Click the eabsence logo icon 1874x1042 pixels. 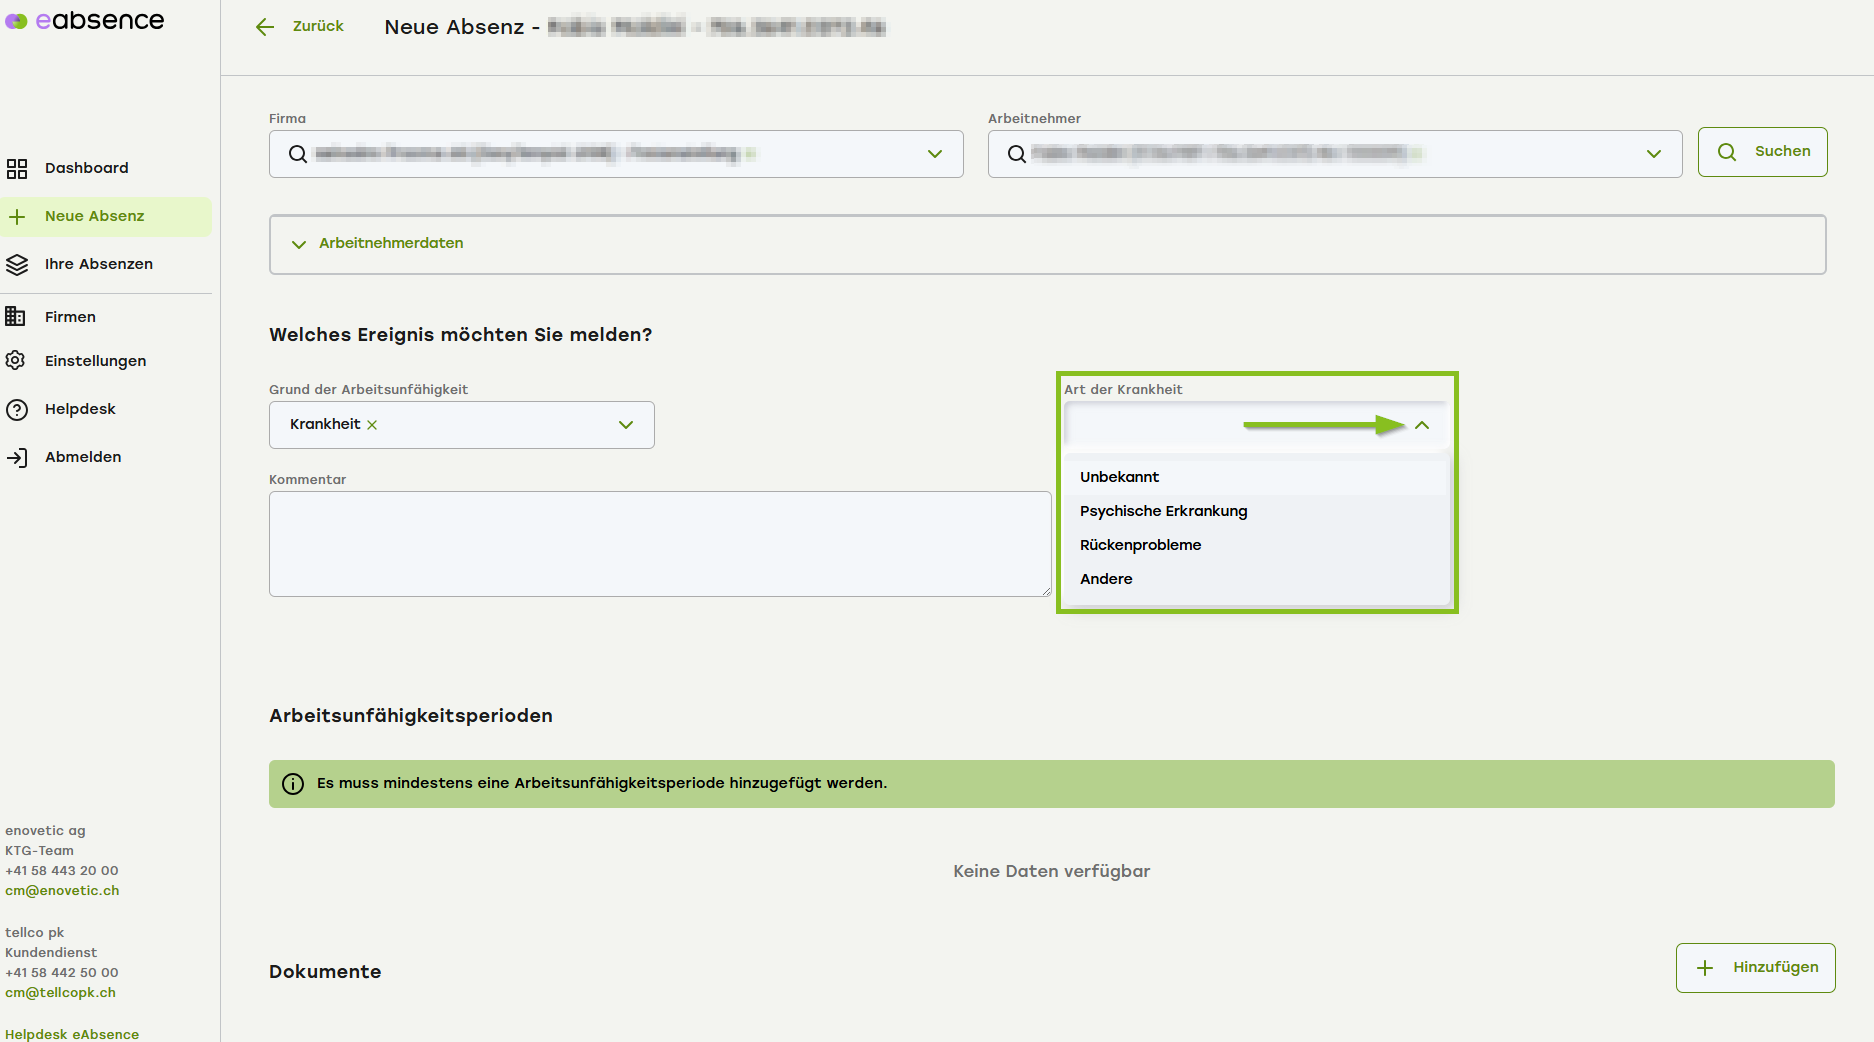(17, 21)
